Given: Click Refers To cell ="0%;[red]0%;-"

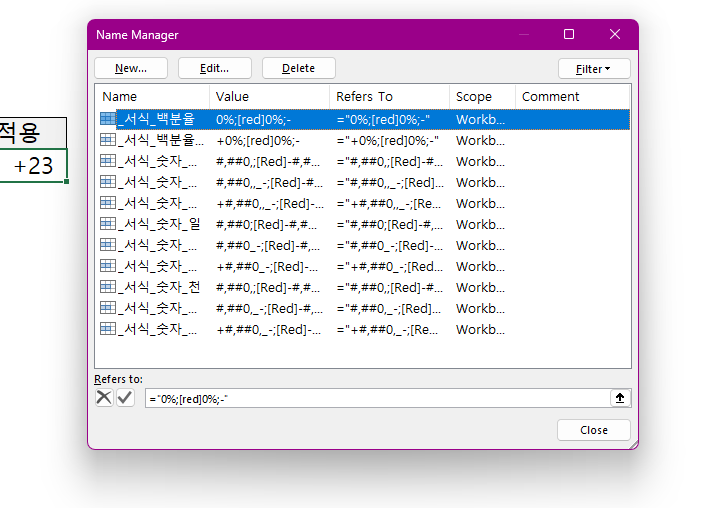Looking at the screenshot, I should (x=383, y=120).
